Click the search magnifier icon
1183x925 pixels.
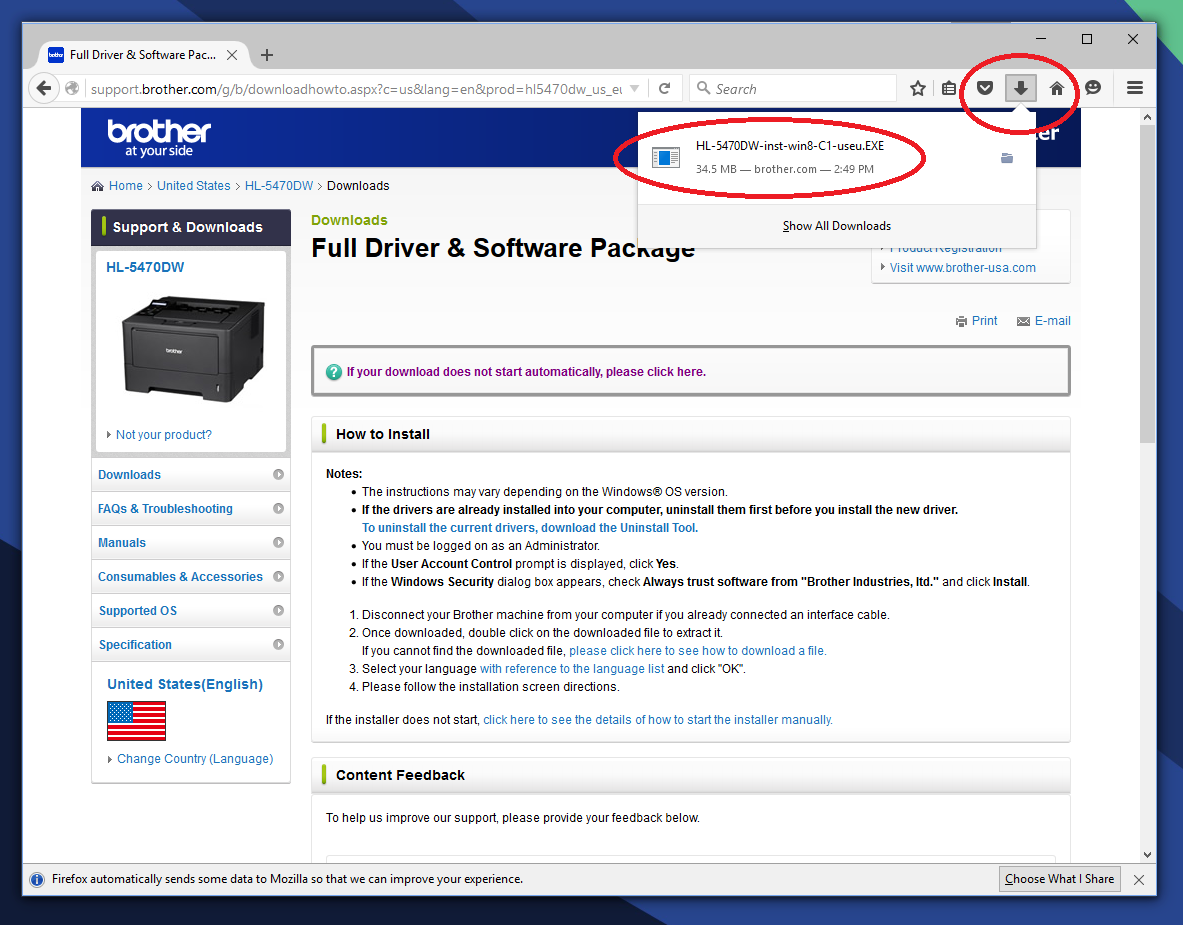[x=703, y=88]
